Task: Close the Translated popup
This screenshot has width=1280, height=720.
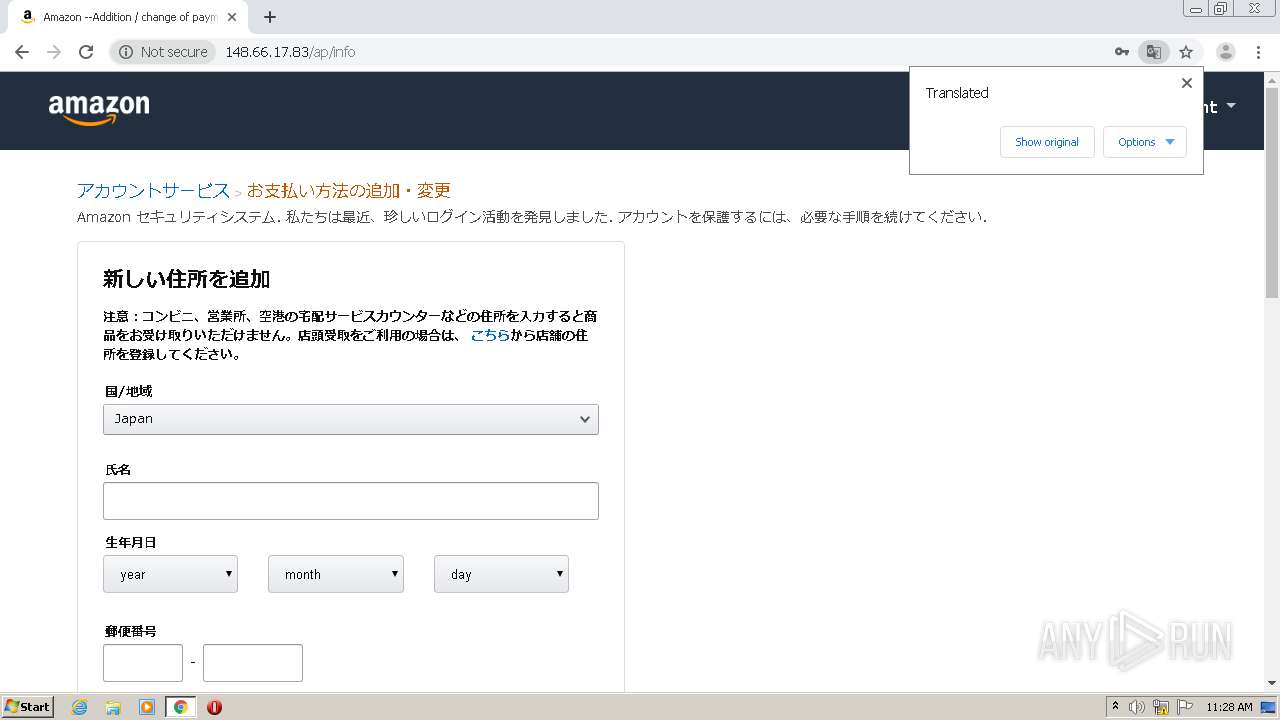Action: pyautogui.click(x=1187, y=83)
